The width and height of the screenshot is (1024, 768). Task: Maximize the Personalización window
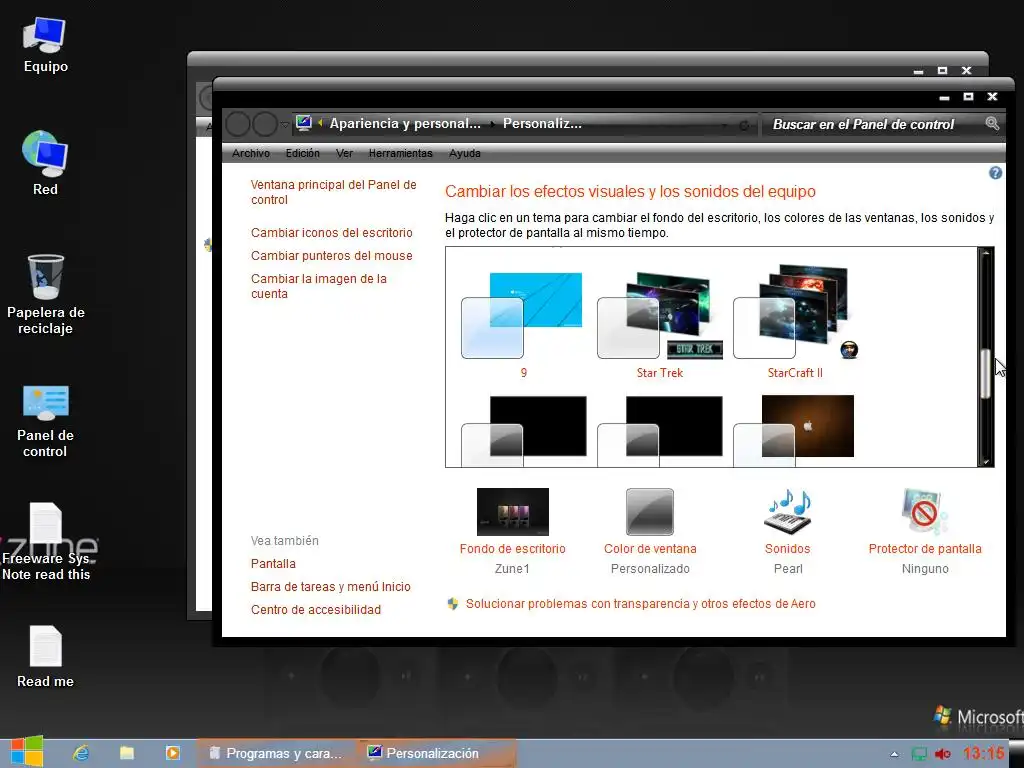click(x=968, y=97)
